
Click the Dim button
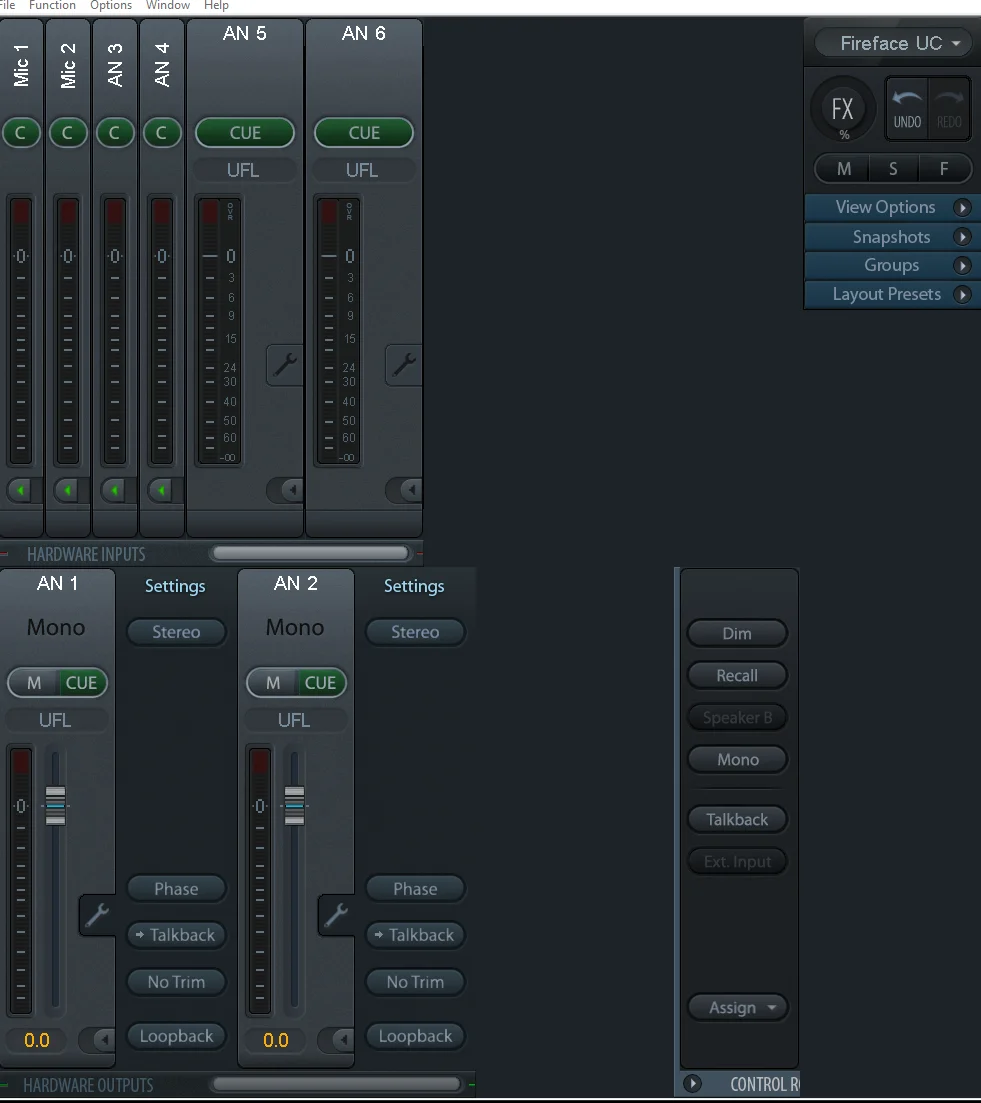point(737,634)
